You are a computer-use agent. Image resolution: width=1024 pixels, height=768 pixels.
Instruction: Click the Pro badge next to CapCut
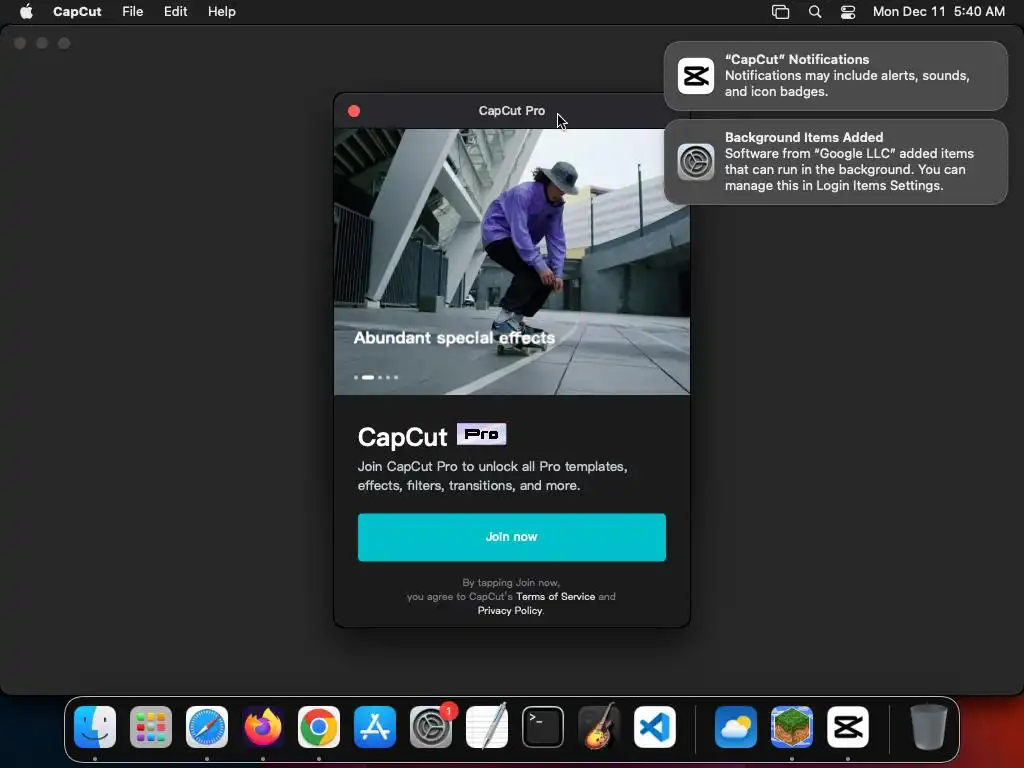pyautogui.click(x=481, y=434)
